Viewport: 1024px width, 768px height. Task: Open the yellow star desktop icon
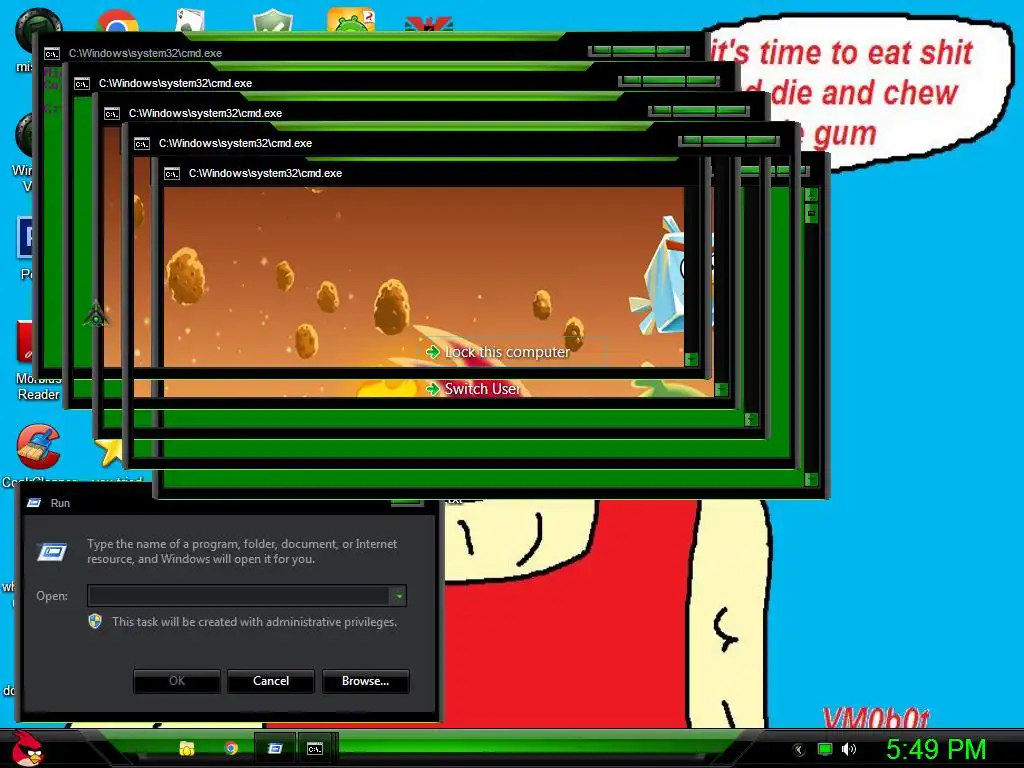point(110,452)
